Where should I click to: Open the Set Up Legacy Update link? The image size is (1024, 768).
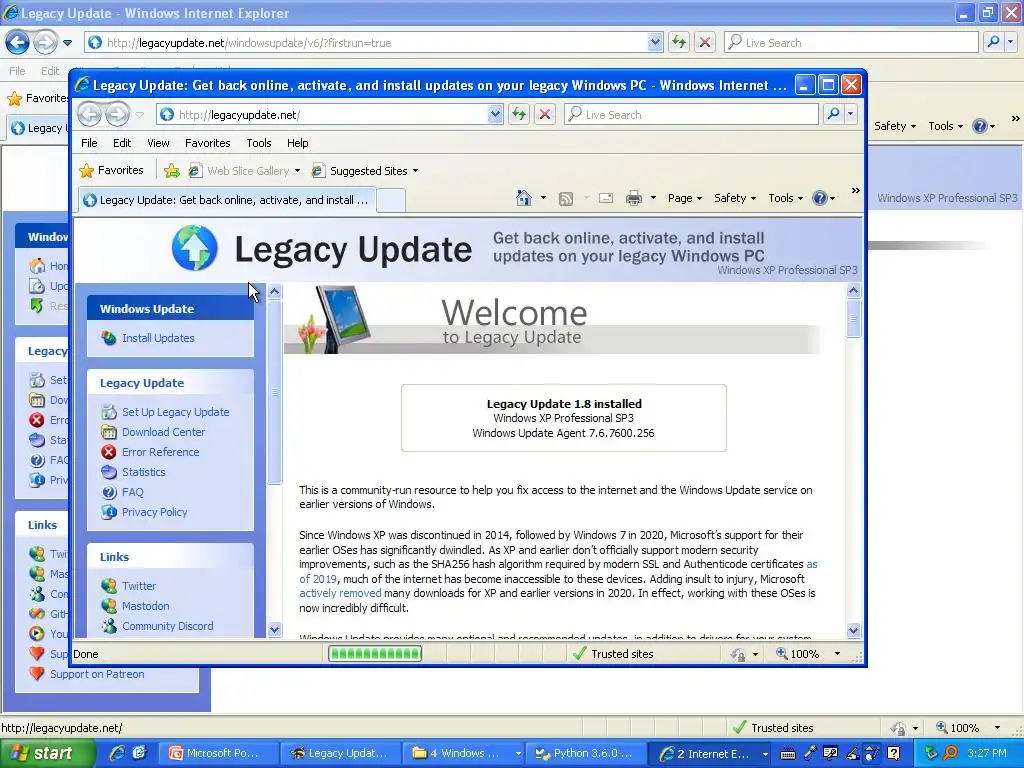176,412
